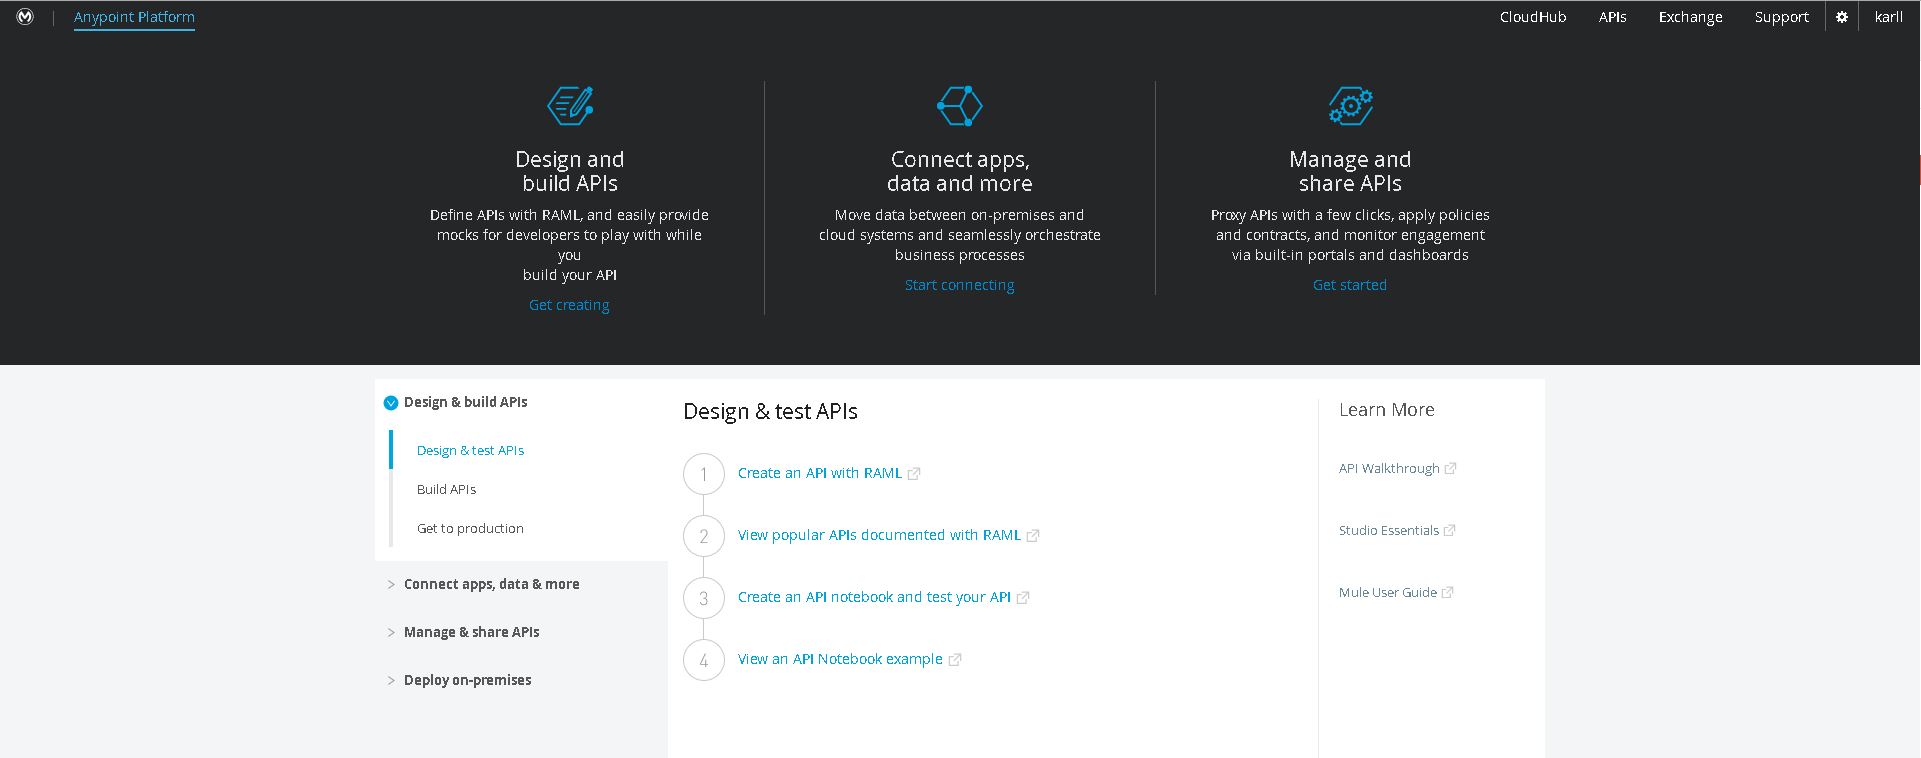This screenshot has width=1921, height=758.
Task: Click external link icon next to Mule User Guide
Action: (x=1448, y=592)
